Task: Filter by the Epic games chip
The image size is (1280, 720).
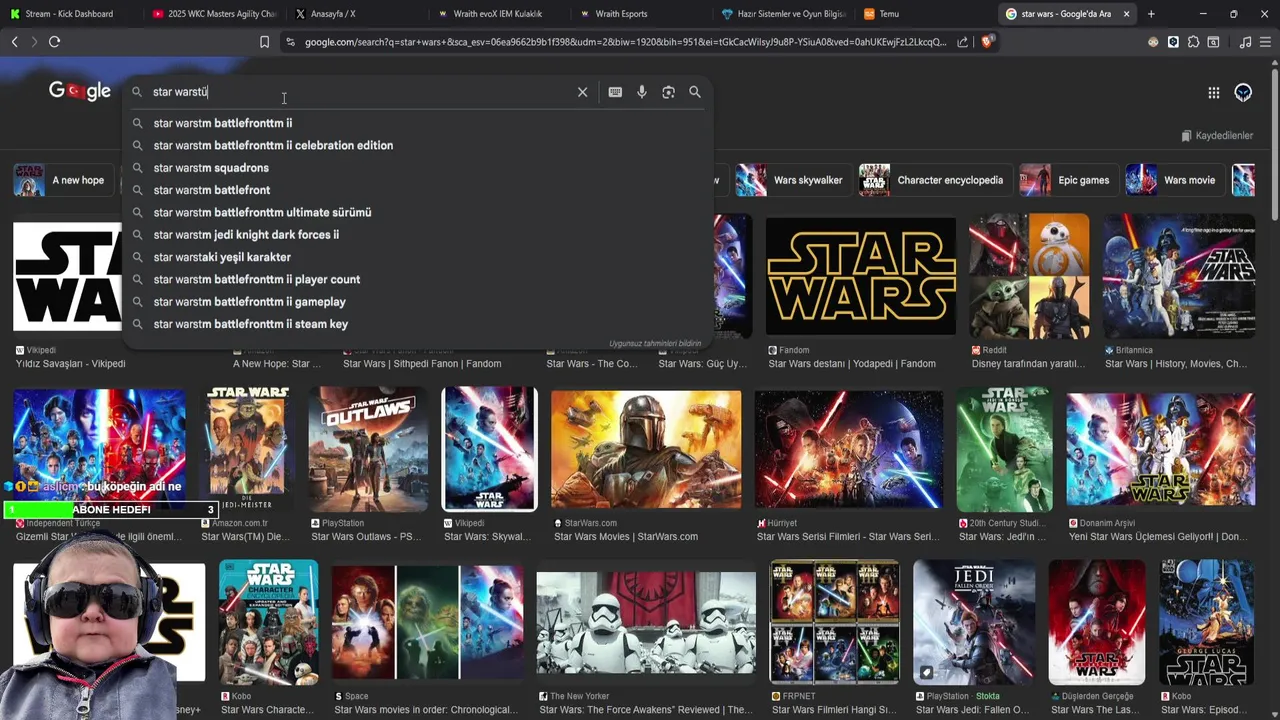Action: coord(1068,180)
